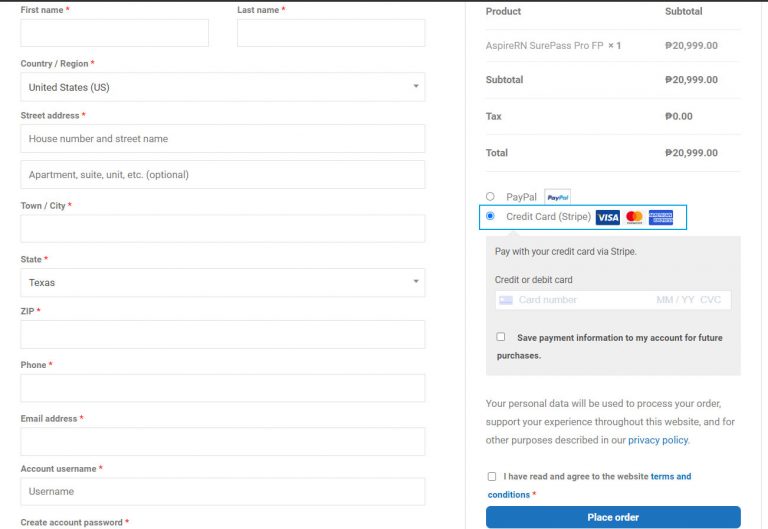Expand the State dropdown showing Texas
This screenshot has height=529, width=768.
(x=223, y=283)
